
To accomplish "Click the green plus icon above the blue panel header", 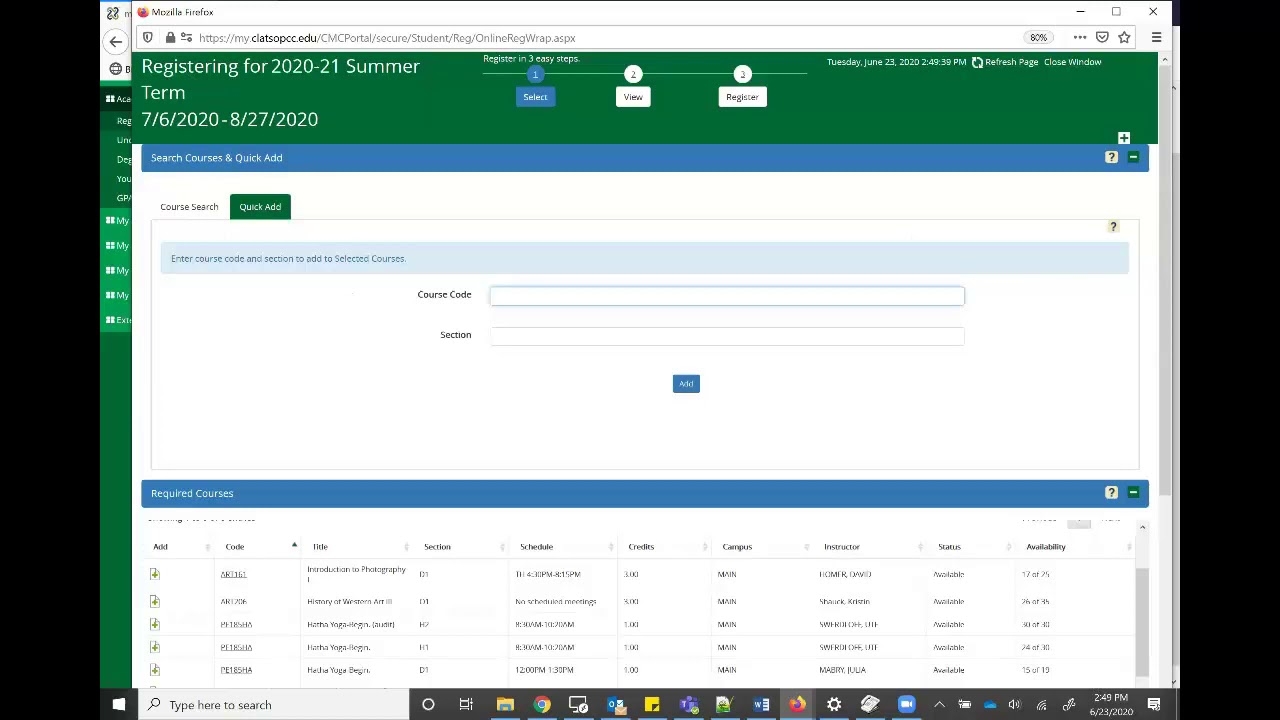I will click(x=1123, y=138).
